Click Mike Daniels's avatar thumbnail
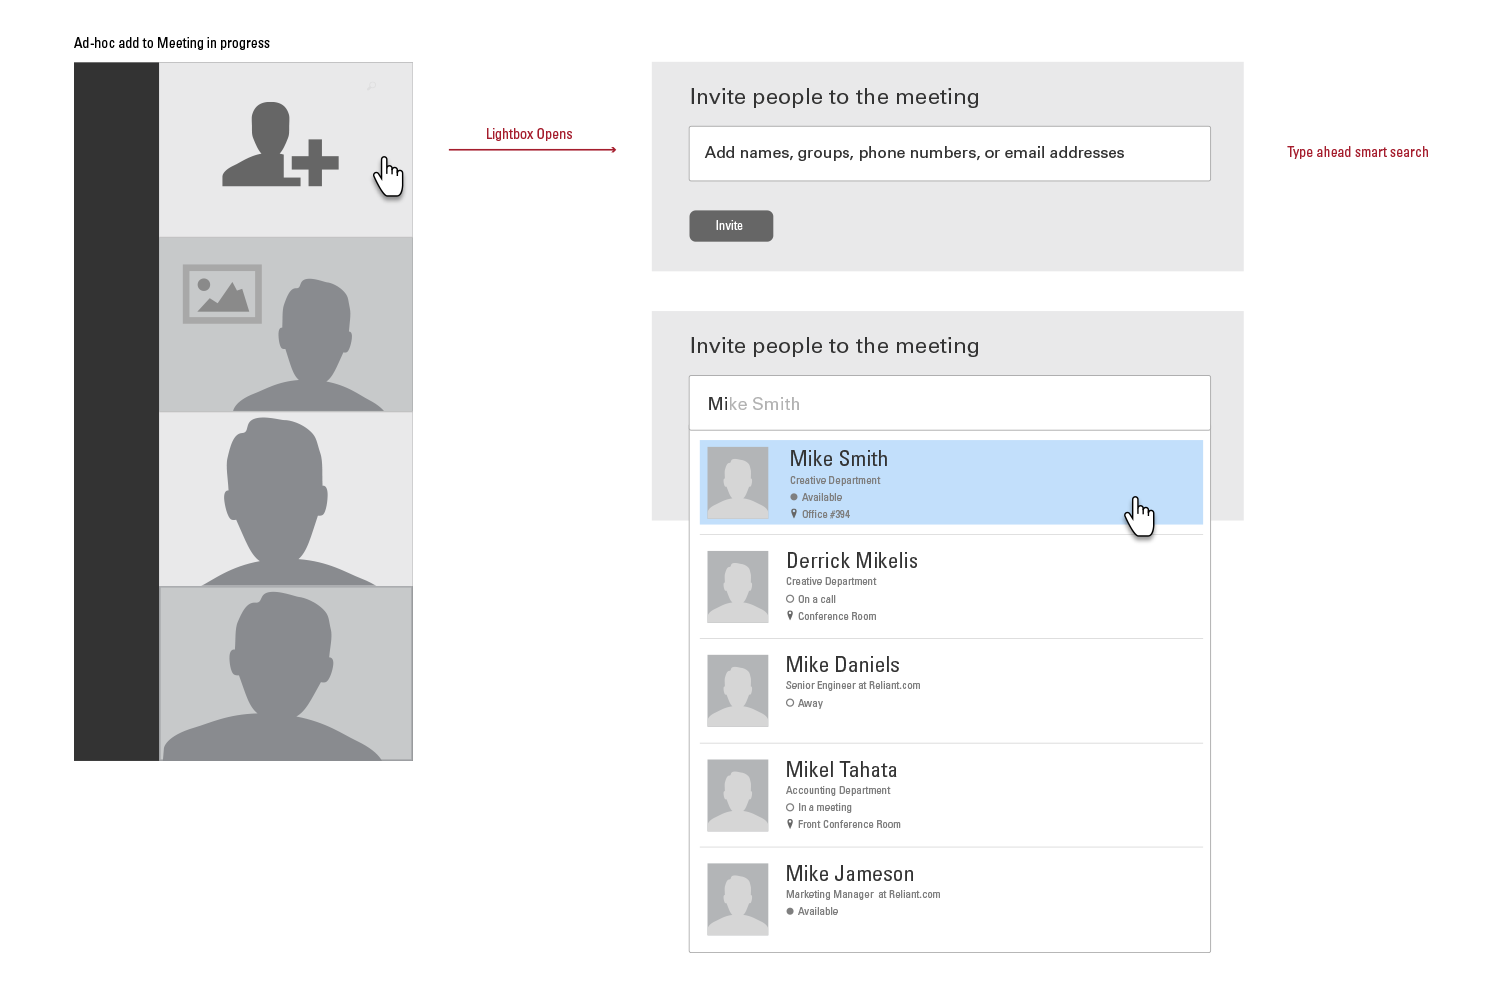Image resolution: width=1500 pixels, height=1000 pixels. click(738, 691)
